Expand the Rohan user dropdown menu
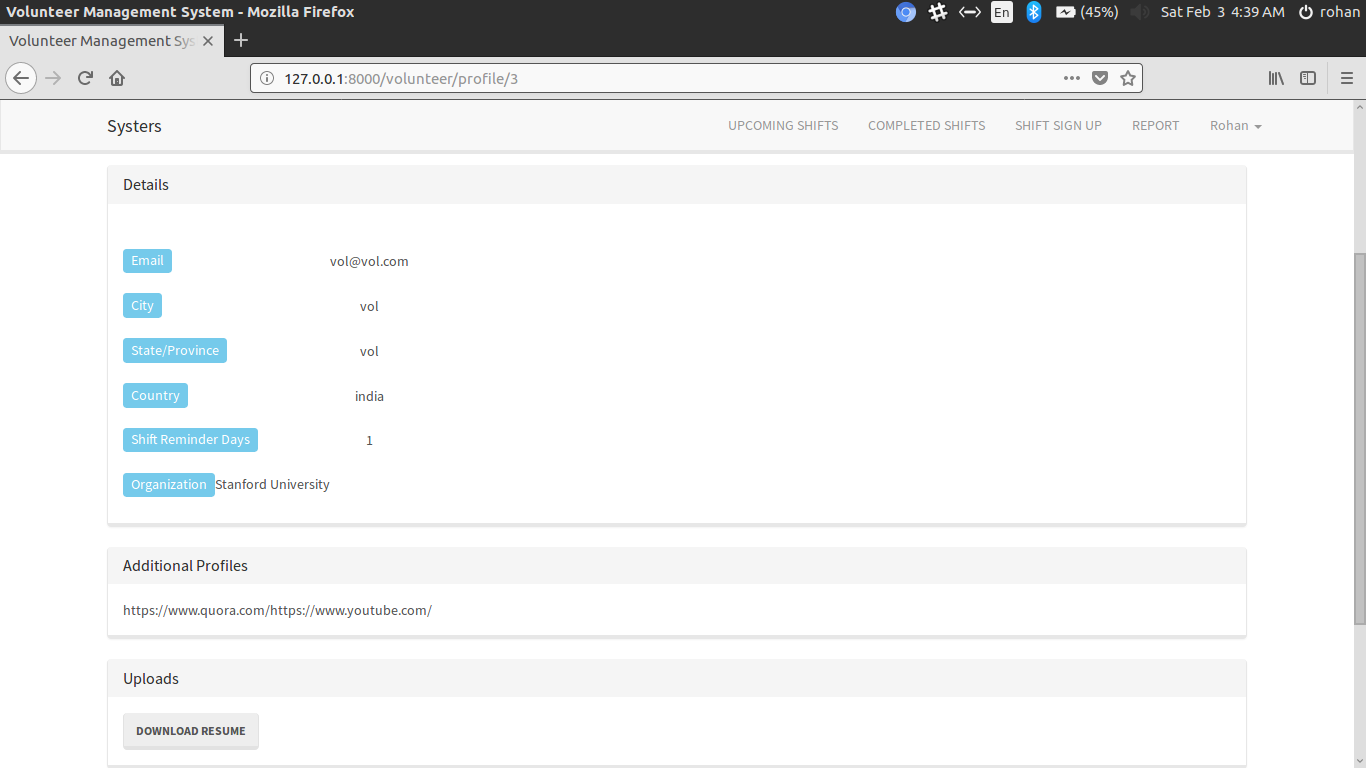Image resolution: width=1366 pixels, height=768 pixels. pyautogui.click(x=1235, y=125)
